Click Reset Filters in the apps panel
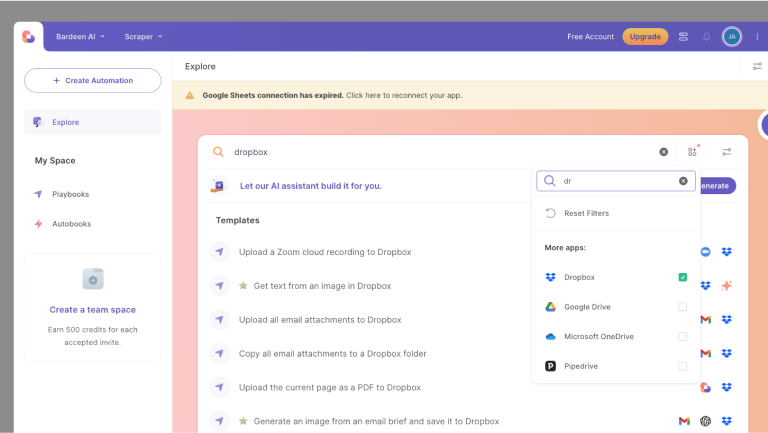 click(x=586, y=213)
